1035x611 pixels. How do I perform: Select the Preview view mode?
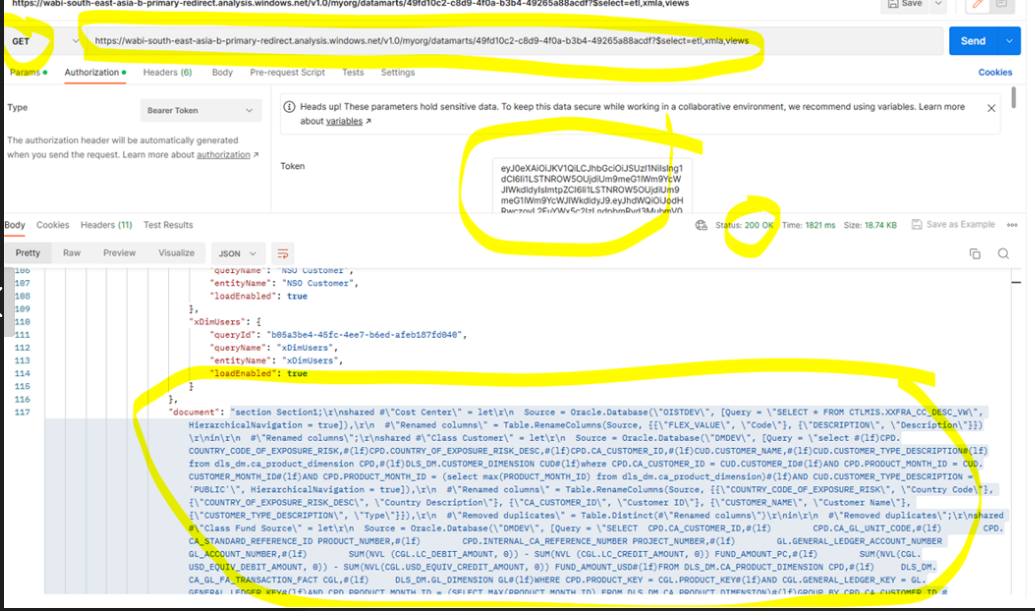click(x=119, y=253)
